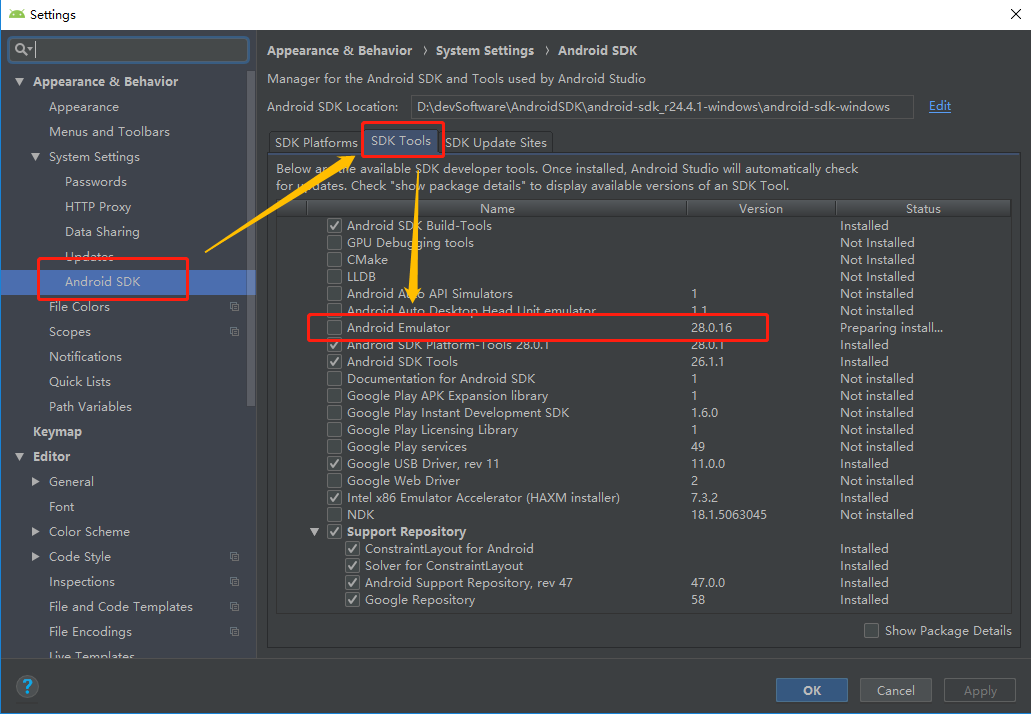Viewport: 1031px width, 714px height.
Task: Uncheck ConstraintLayout for Android
Action: (x=352, y=548)
